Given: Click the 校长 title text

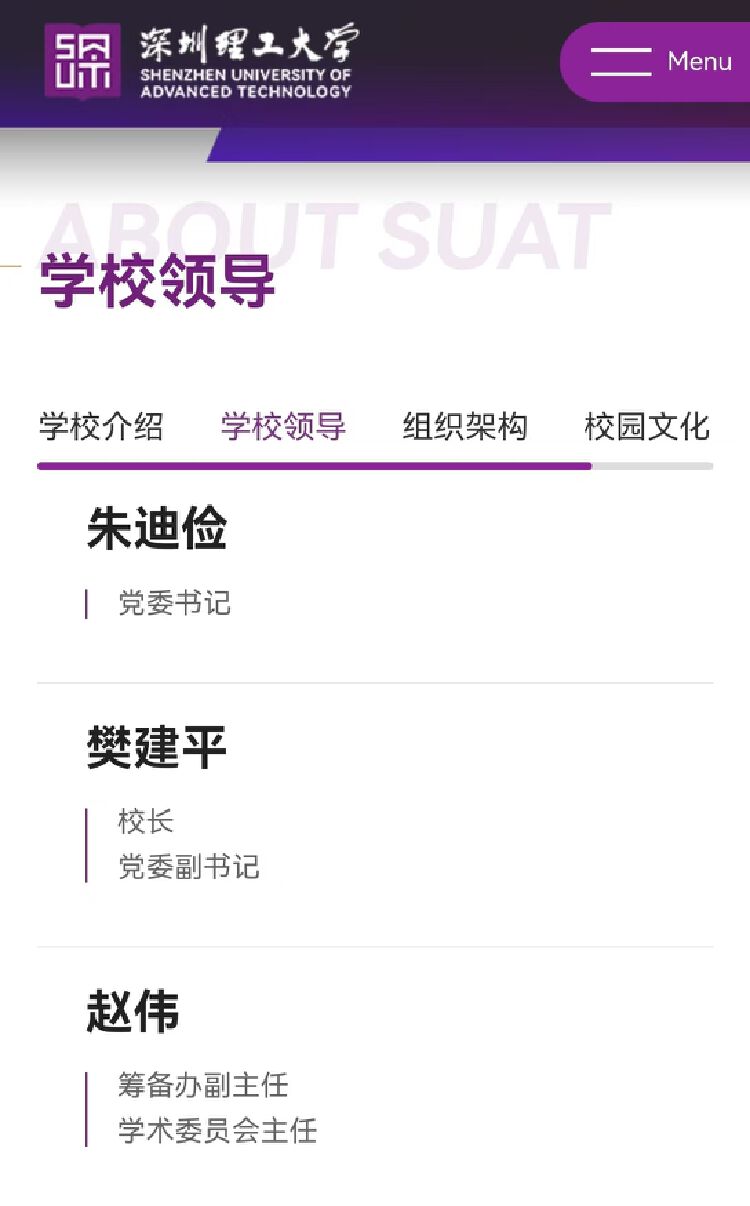Looking at the screenshot, I should [x=146, y=822].
